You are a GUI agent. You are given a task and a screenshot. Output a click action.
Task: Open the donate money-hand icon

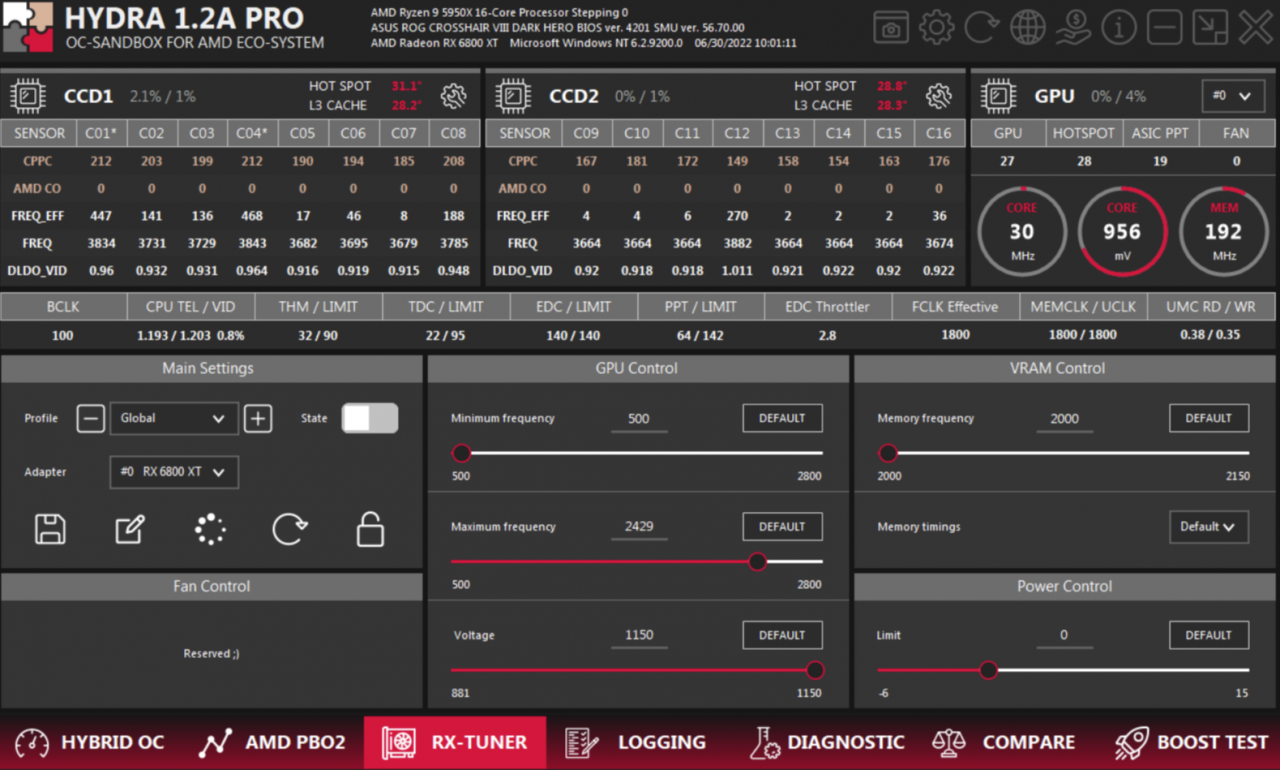pos(1073,28)
